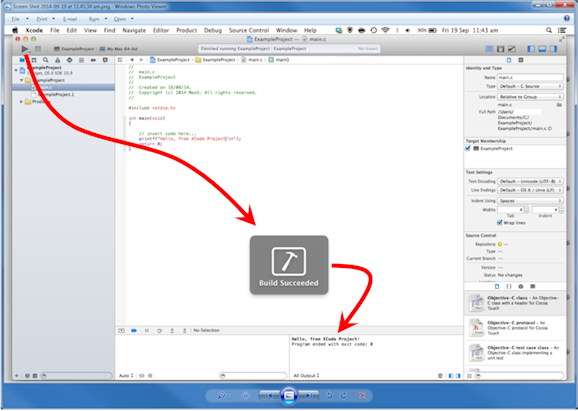Expand the Products folder
The image size is (578, 411).
(21, 102)
